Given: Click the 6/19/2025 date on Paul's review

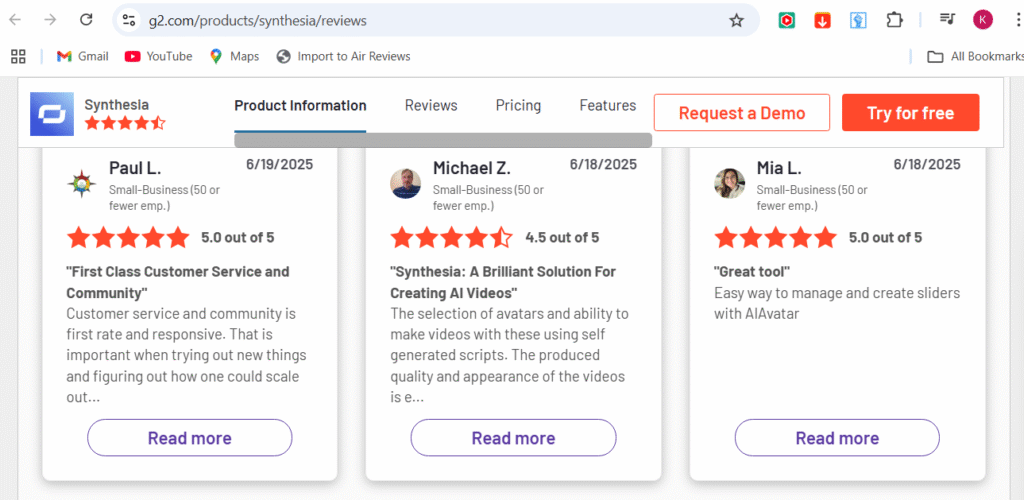Looking at the screenshot, I should tap(280, 164).
